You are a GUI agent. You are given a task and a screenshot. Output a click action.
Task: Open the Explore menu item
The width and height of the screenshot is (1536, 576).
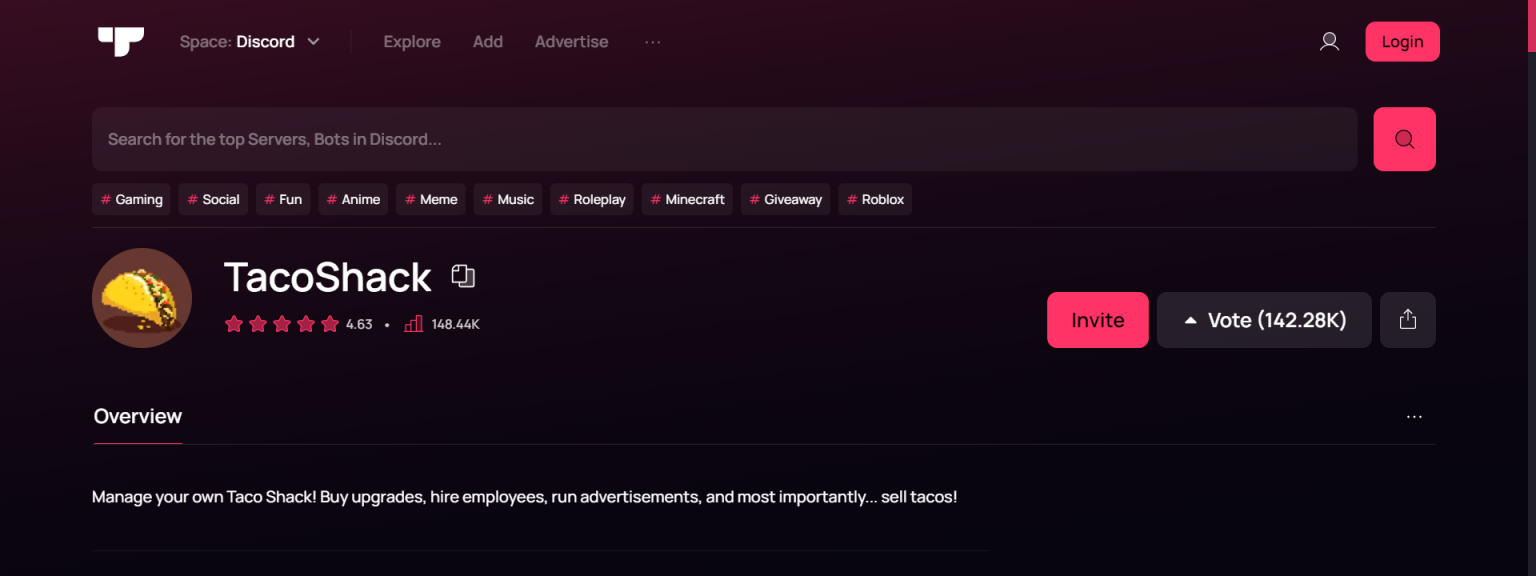412,41
